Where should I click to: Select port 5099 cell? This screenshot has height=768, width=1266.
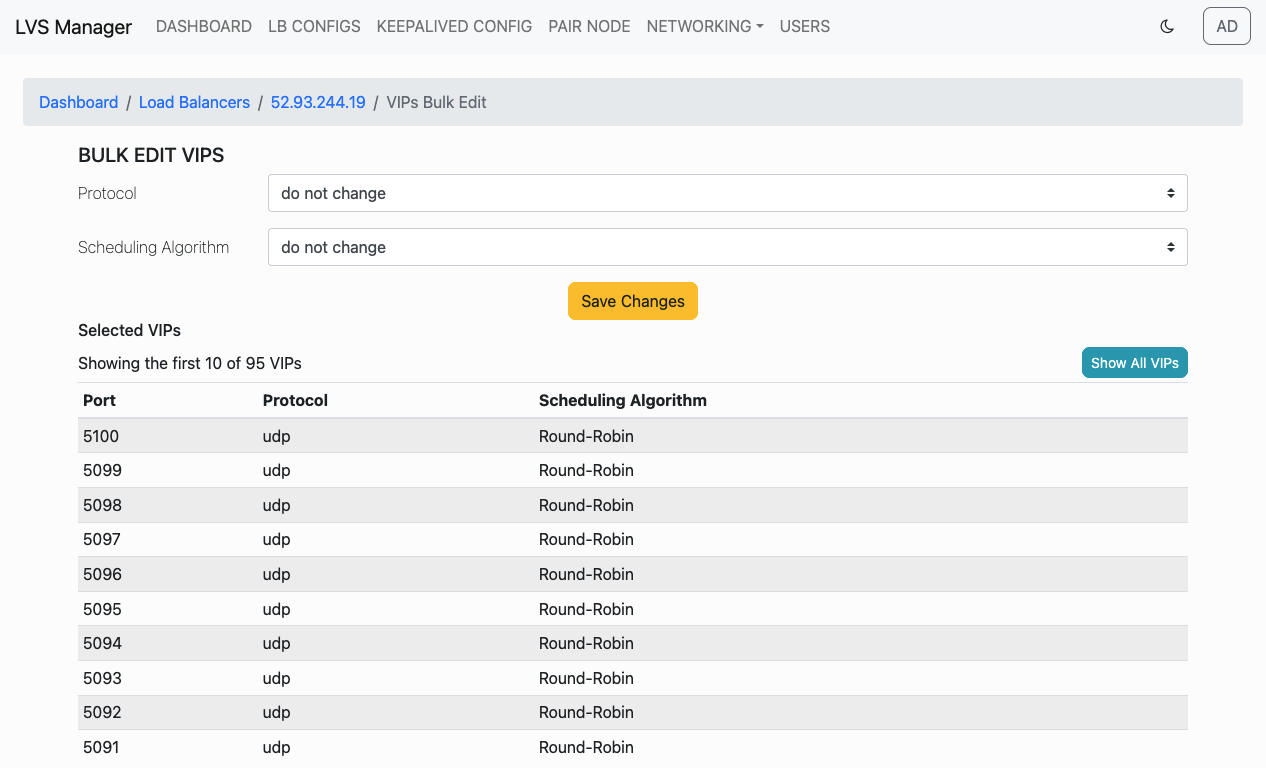[x=168, y=470]
